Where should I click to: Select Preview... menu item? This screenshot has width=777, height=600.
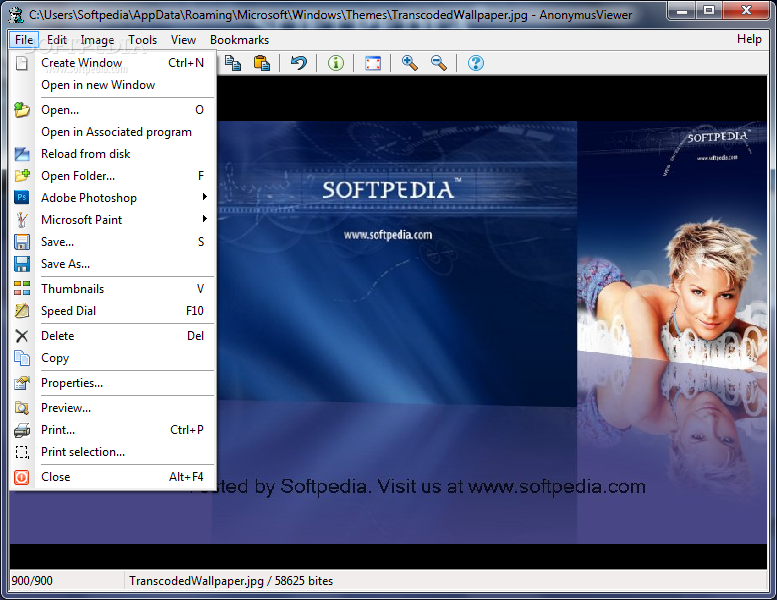(x=113, y=408)
